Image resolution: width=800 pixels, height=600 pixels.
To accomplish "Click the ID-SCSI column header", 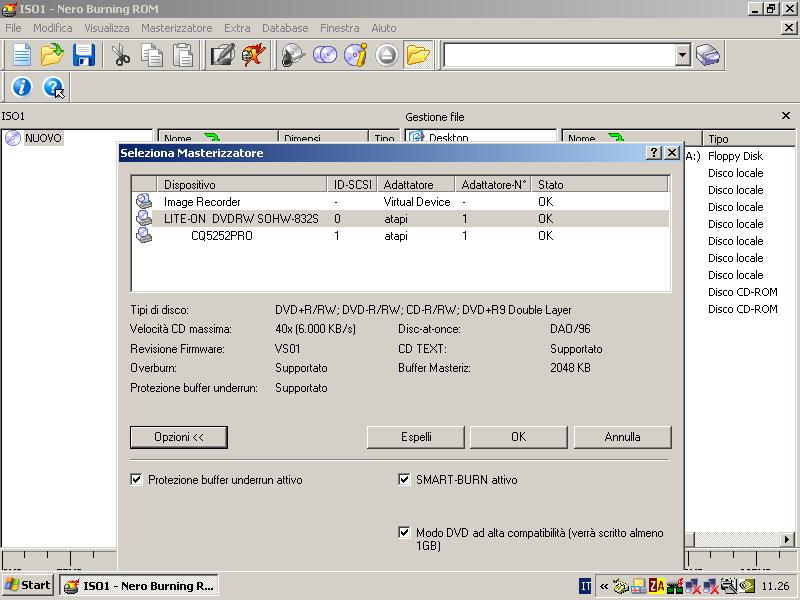I will pos(352,184).
